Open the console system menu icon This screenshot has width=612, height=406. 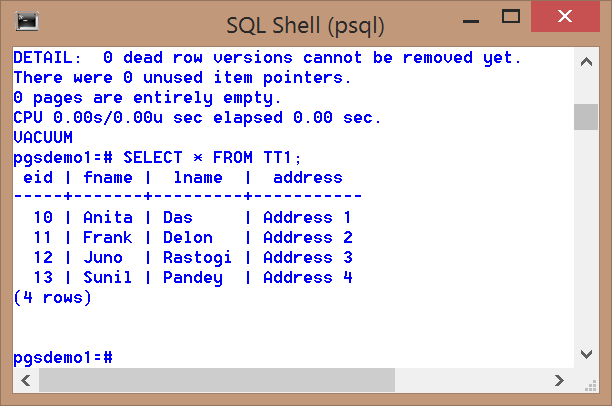point(28,20)
